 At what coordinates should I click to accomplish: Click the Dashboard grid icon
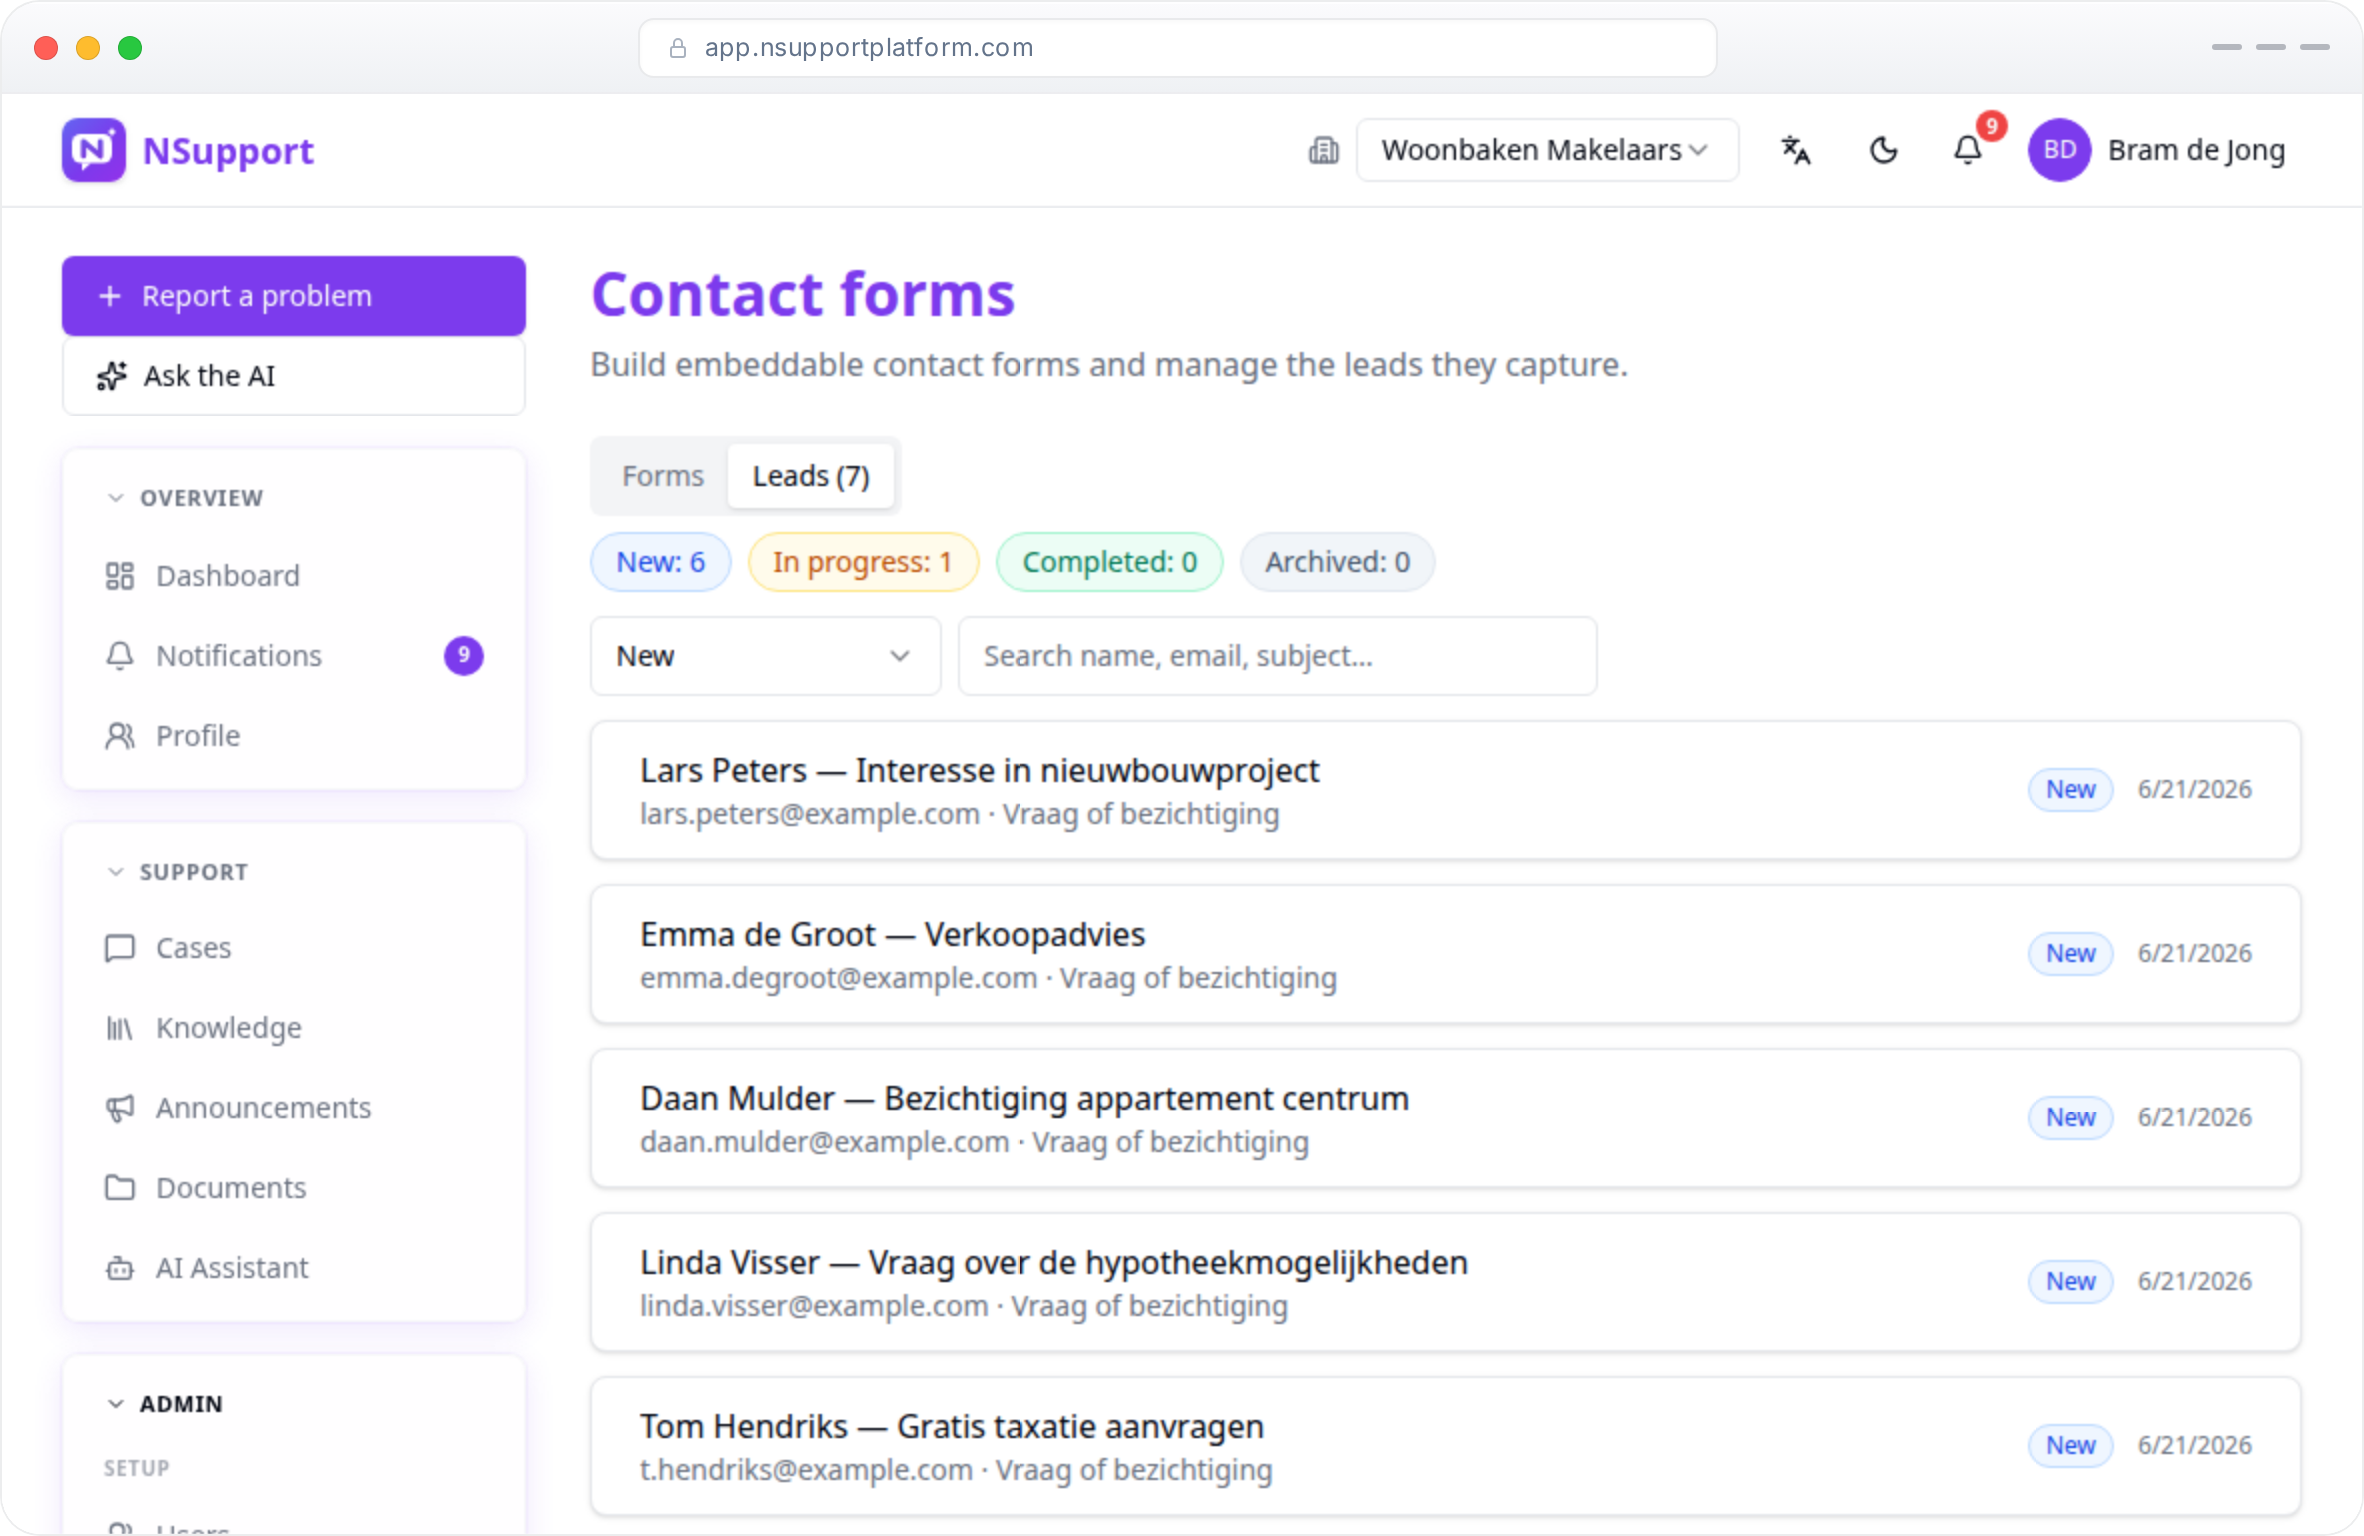(x=120, y=576)
